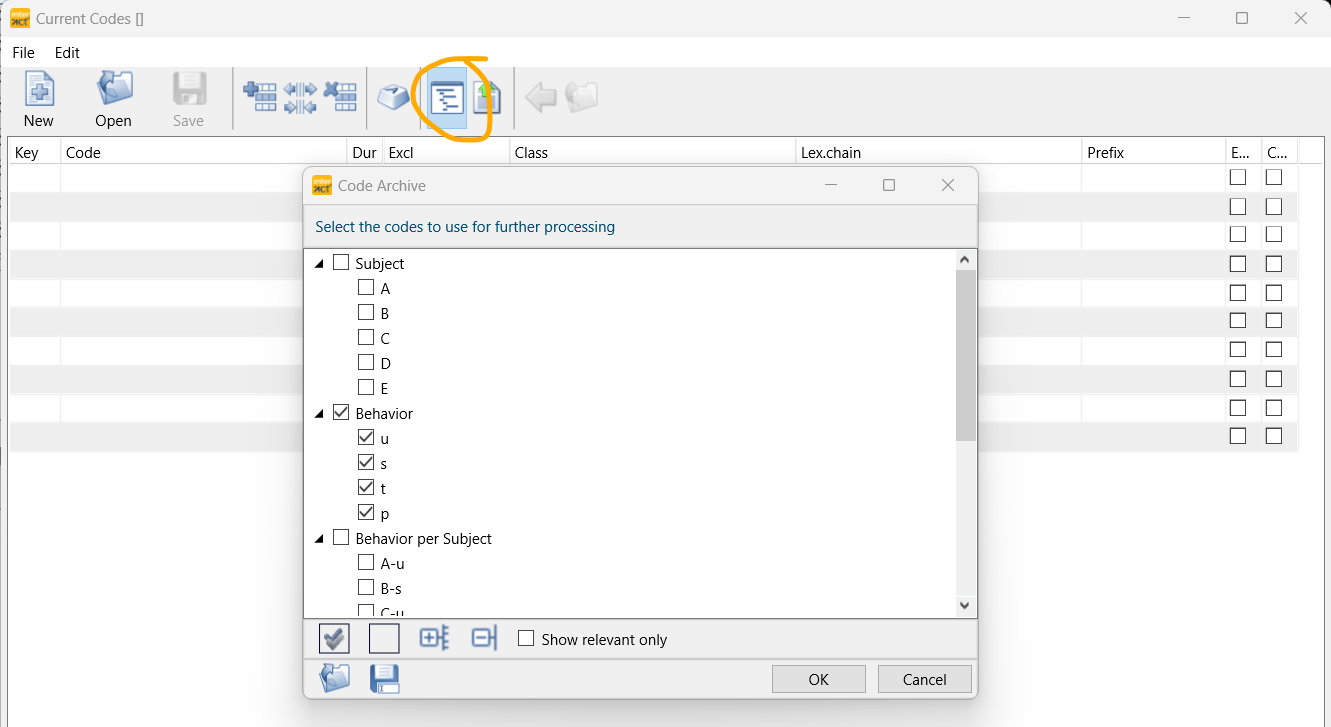Check subject A checkbox
This screenshot has height=727, width=1331.
(366, 288)
